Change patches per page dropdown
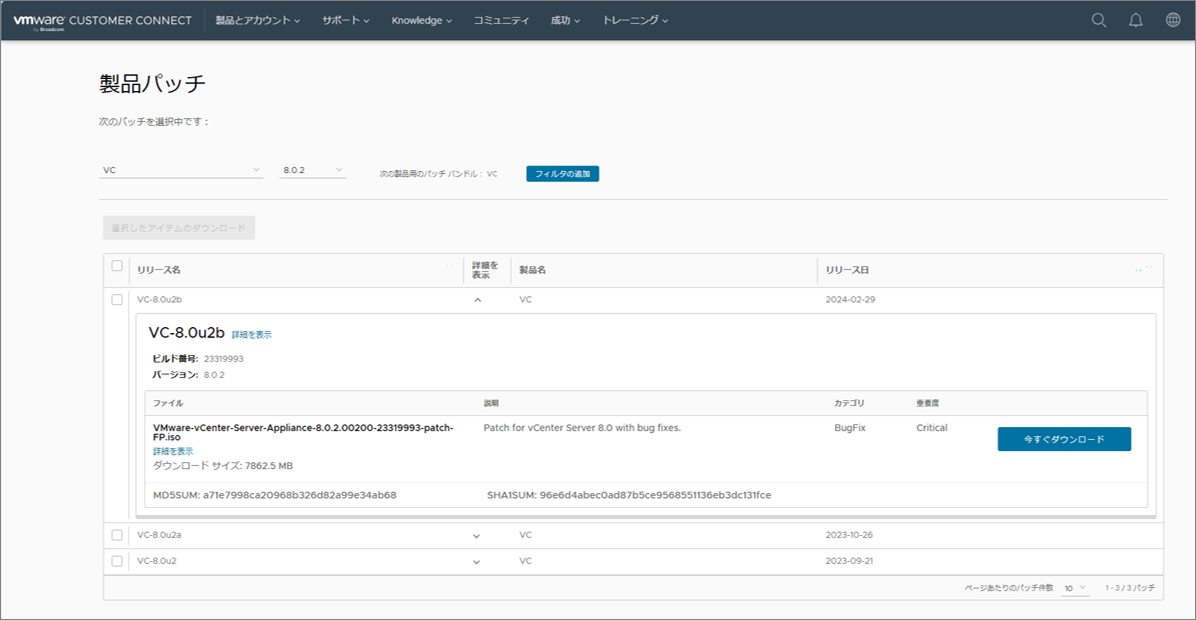The image size is (1196, 620). (x=1075, y=588)
